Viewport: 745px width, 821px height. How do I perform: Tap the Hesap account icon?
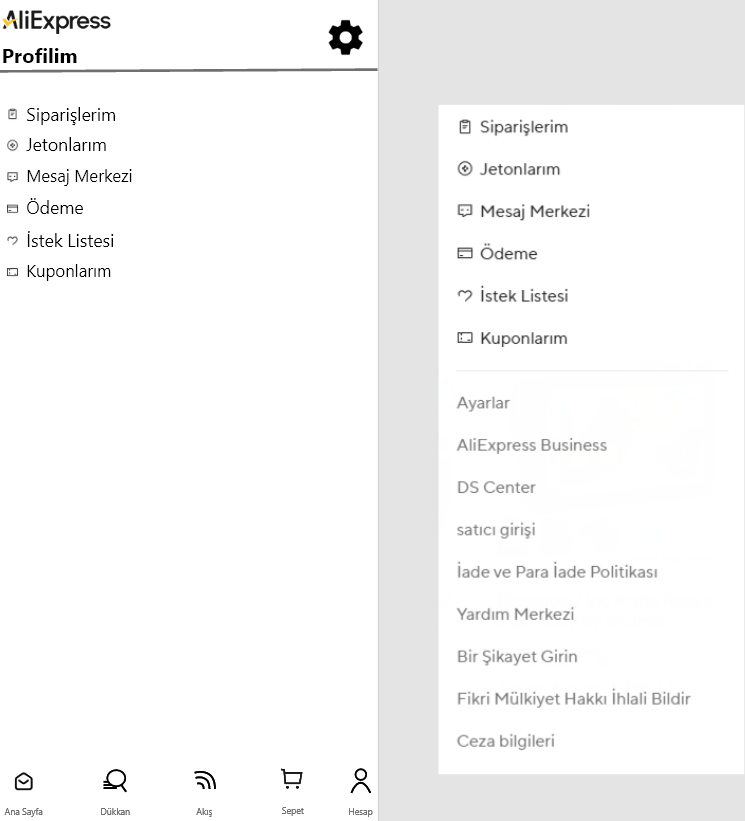tap(360, 780)
